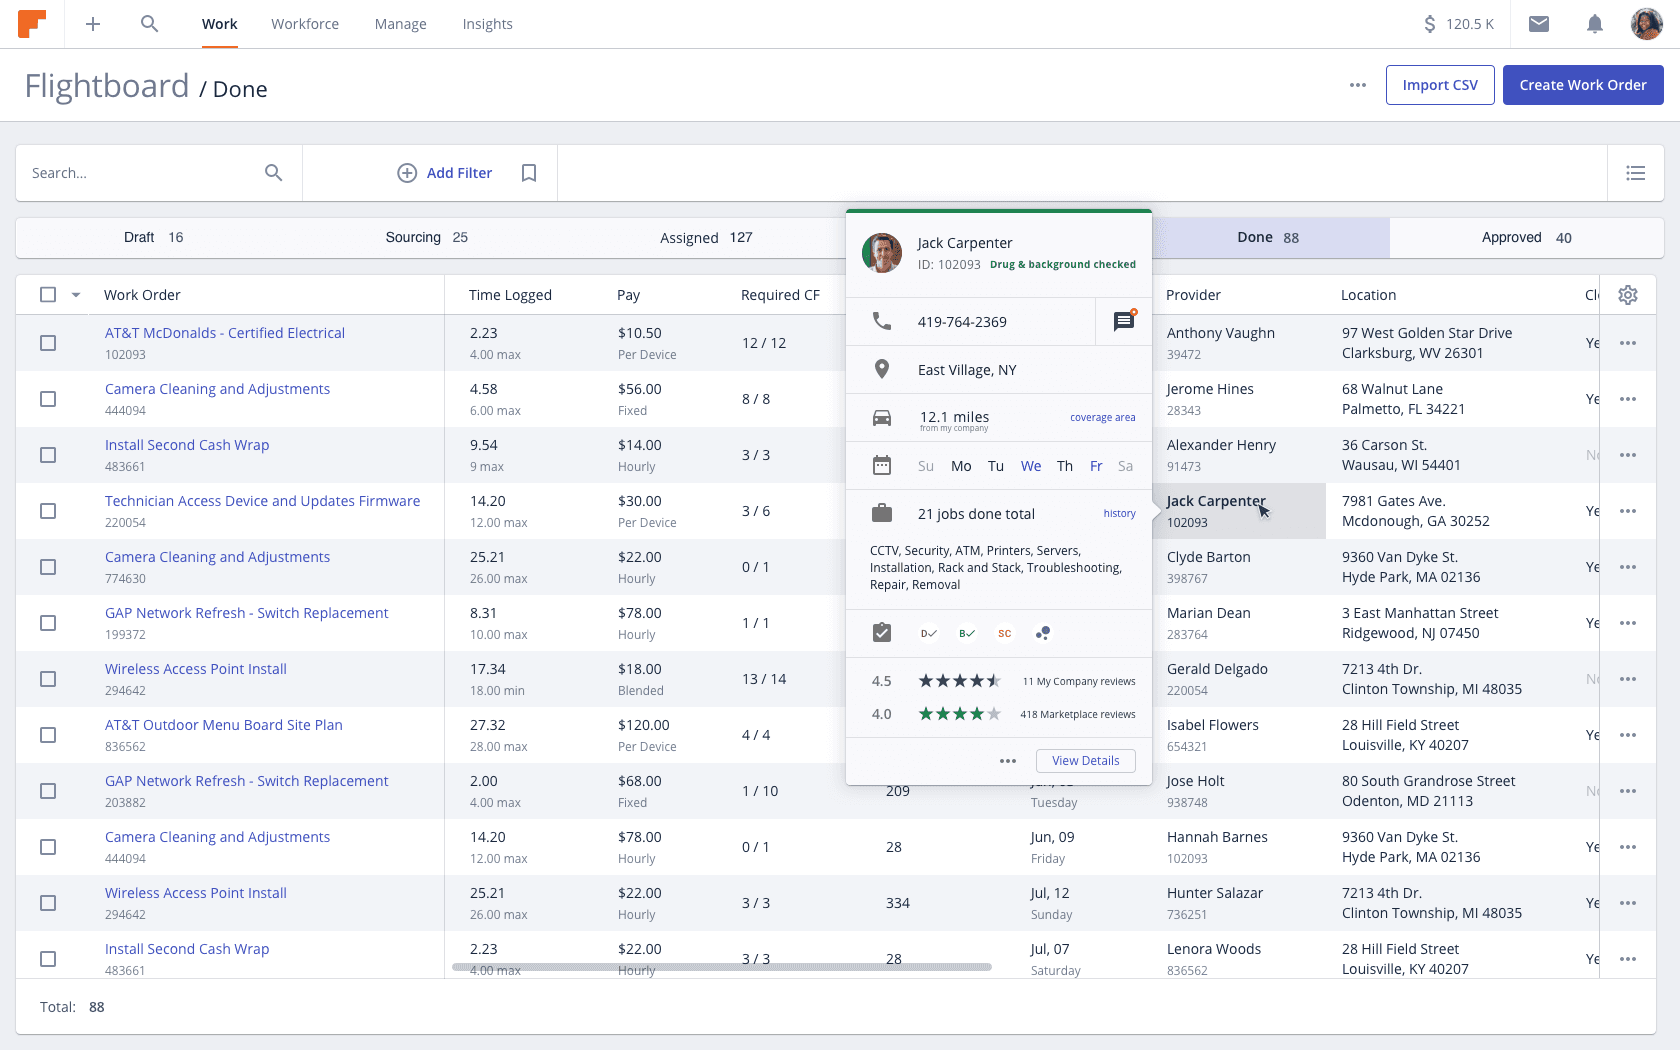Switch to the Draft tab
1680x1050 pixels.
[153, 237]
